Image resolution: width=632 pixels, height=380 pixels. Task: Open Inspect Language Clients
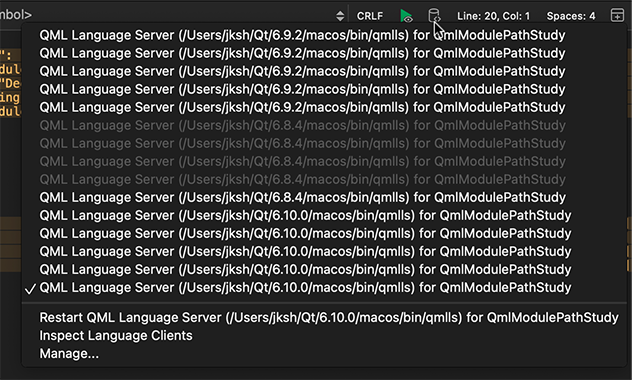pyautogui.click(x=116, y=336)
